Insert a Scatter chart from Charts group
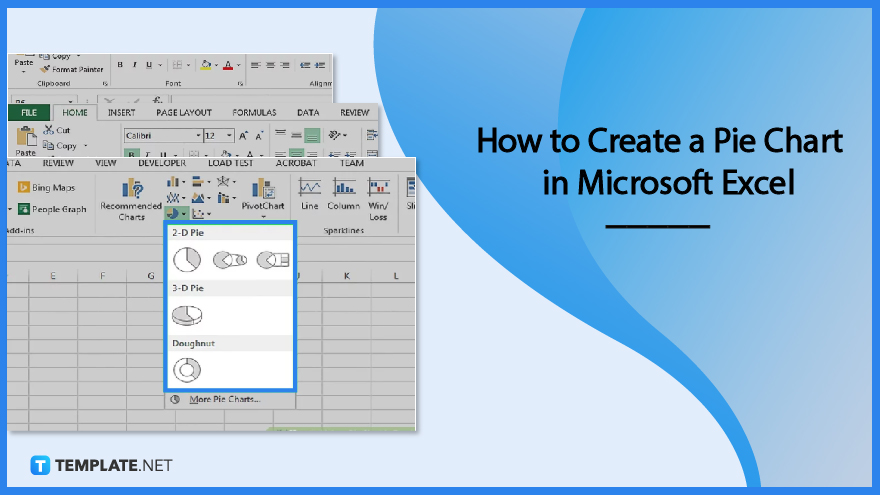The image size is (880, 495). [x=201, y=214]
